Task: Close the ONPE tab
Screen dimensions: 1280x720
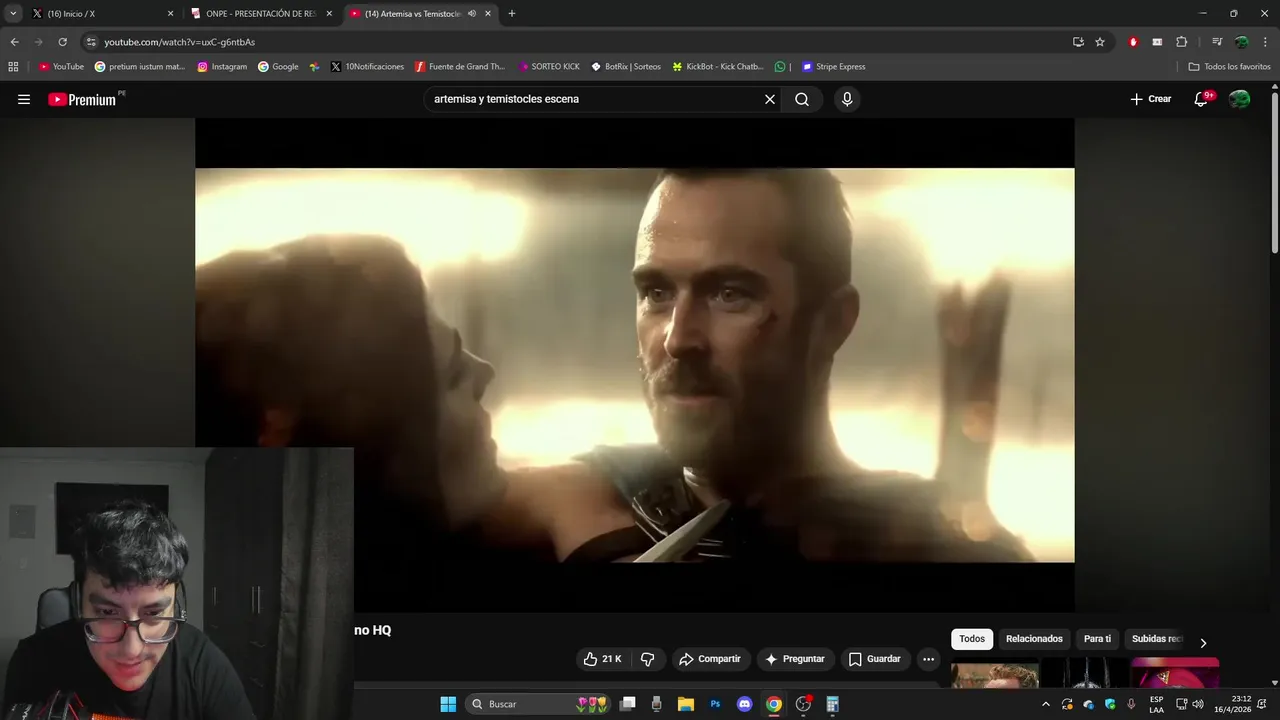Action: click(329, 14)
